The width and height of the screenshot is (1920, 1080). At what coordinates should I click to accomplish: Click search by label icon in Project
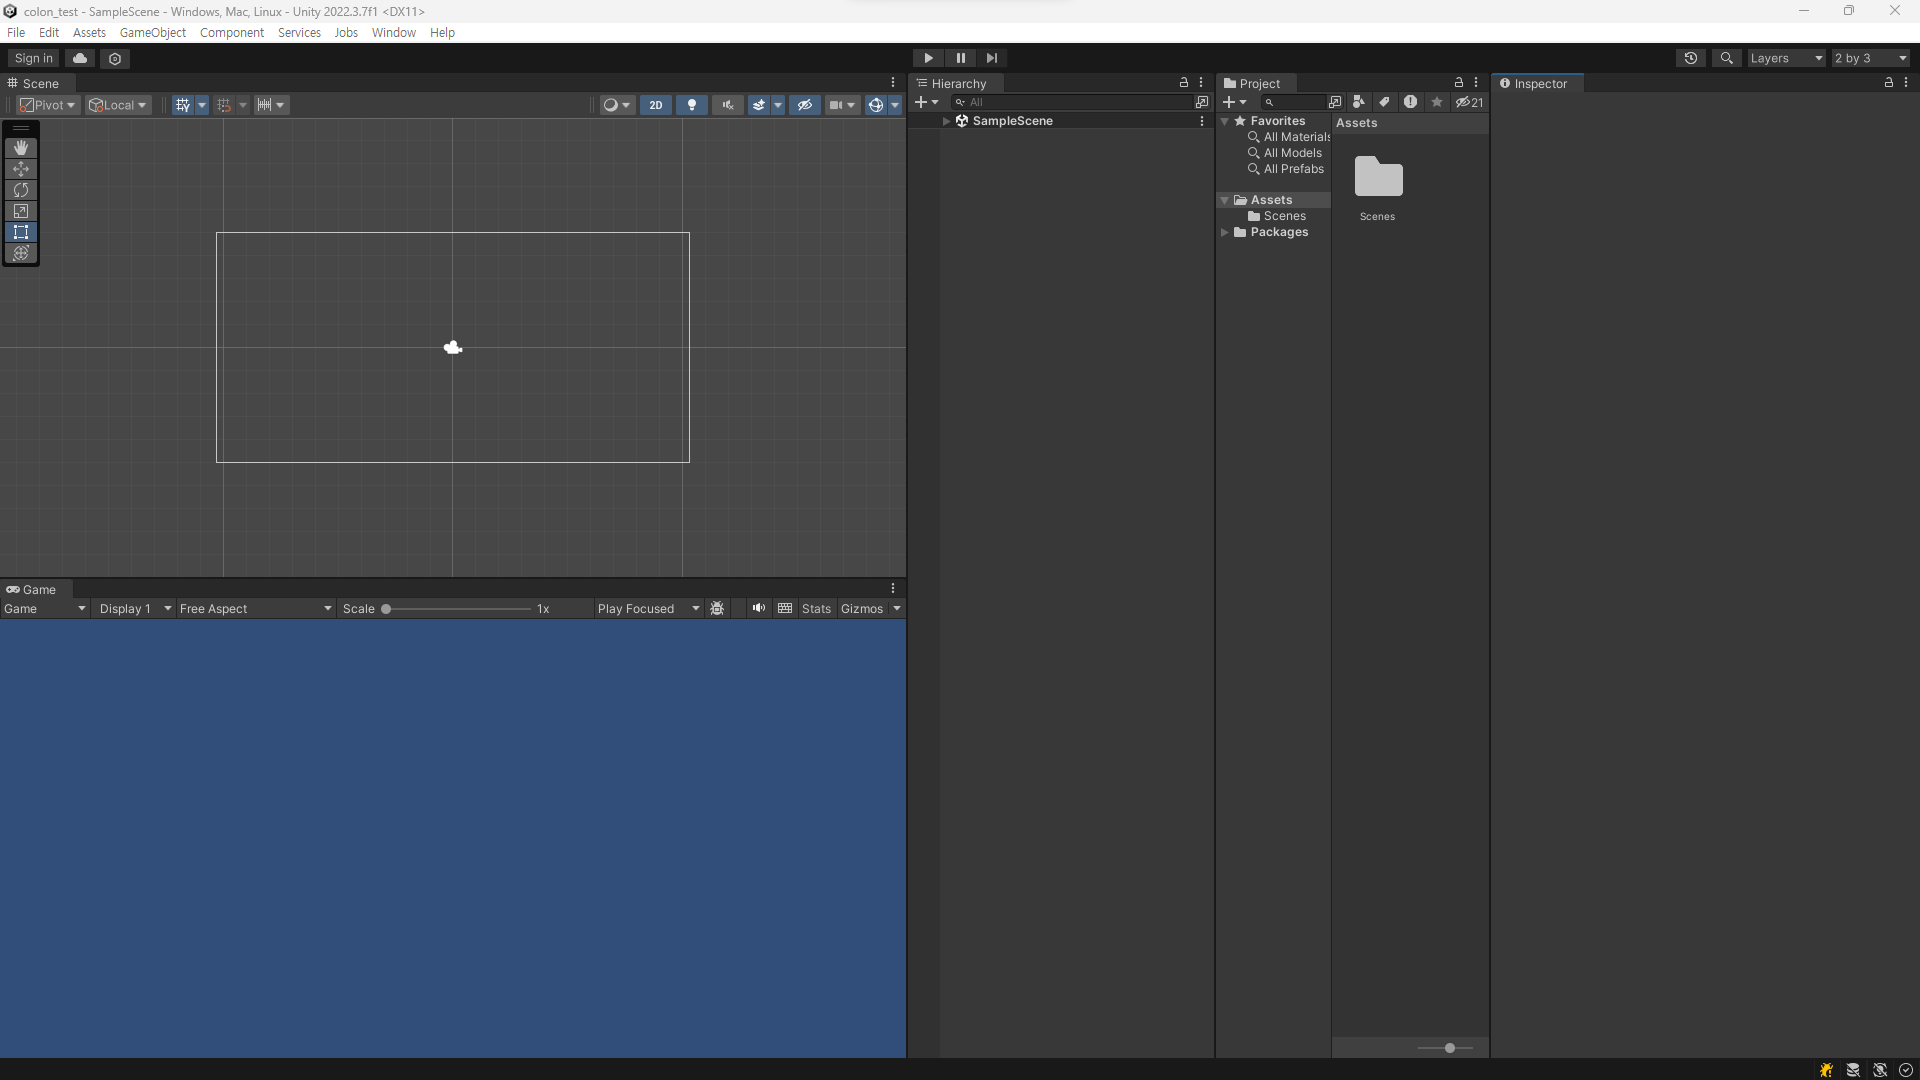(1384, 102)
